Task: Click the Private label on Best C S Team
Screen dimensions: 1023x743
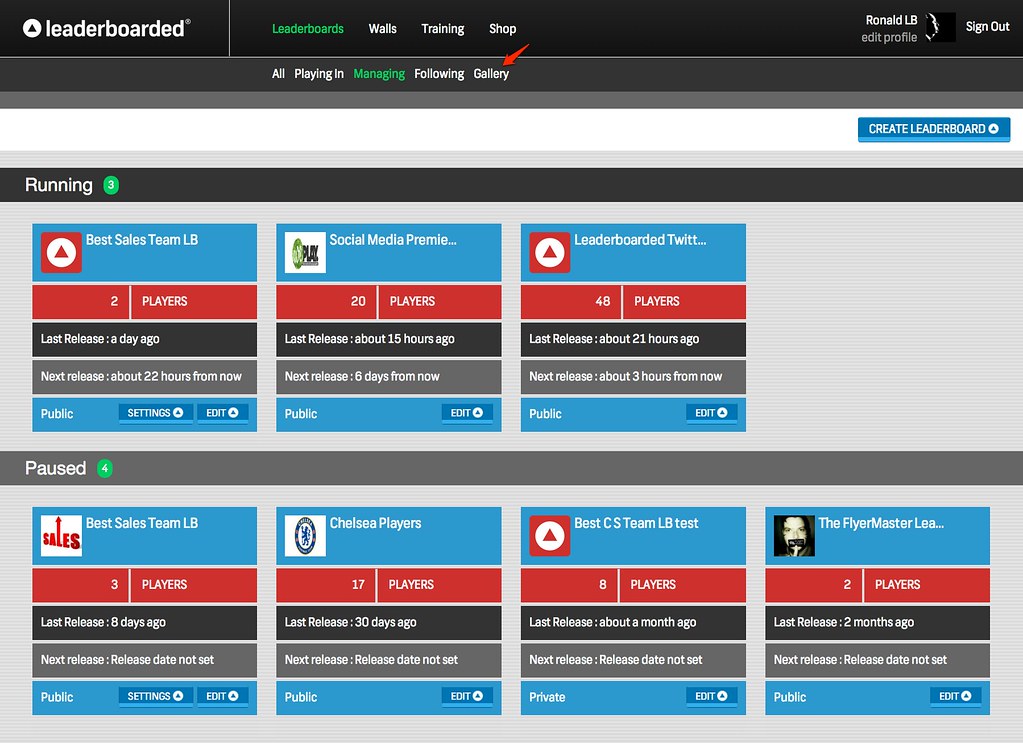Action: point(547,697)
